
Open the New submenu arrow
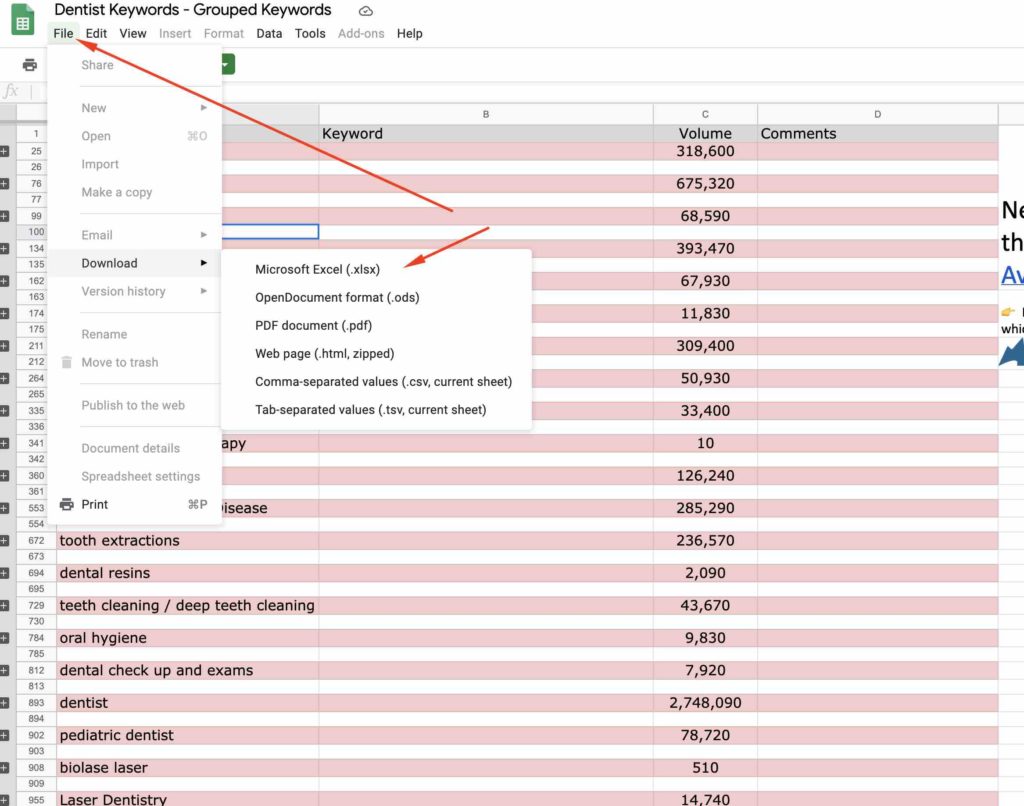point(203,108)
